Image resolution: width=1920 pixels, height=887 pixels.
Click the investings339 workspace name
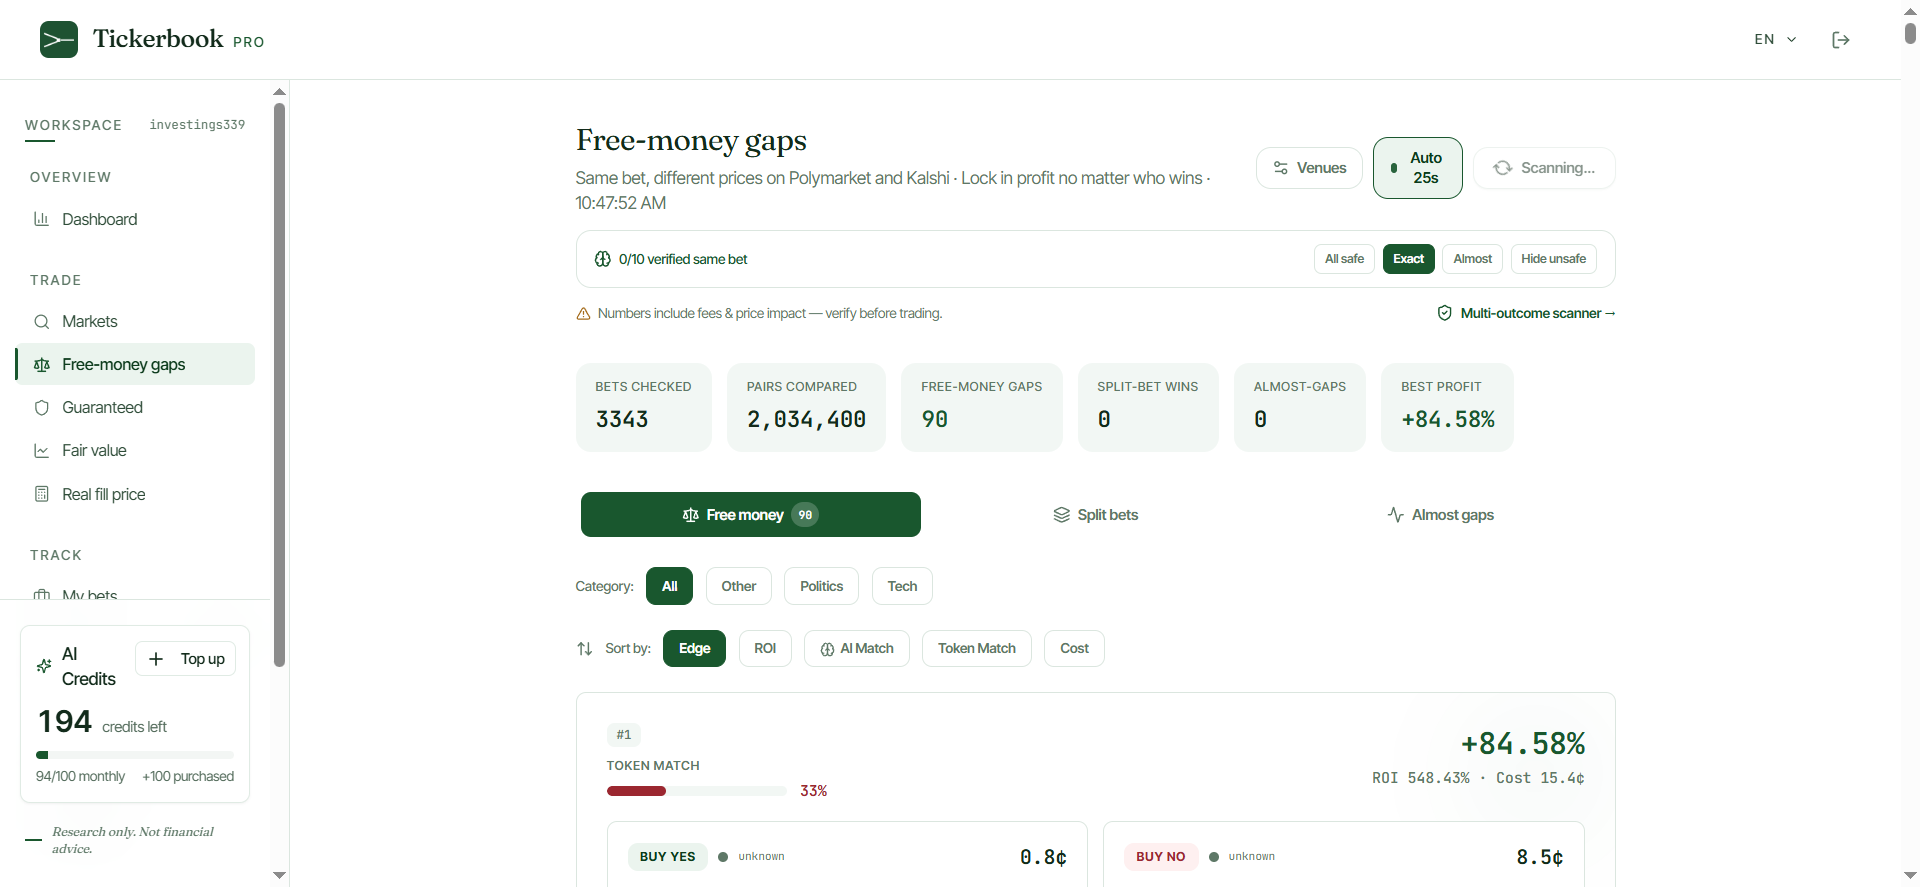(x=197, y=125)
